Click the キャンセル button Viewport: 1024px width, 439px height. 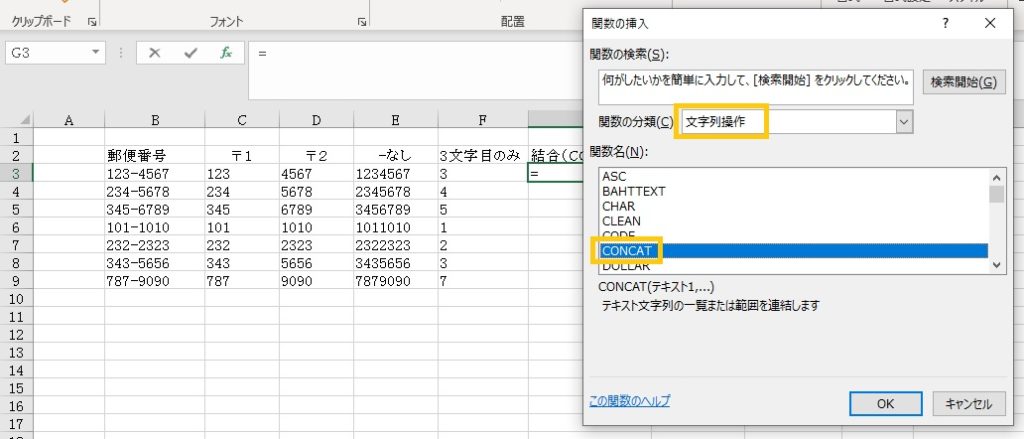[x=967, y=403]
